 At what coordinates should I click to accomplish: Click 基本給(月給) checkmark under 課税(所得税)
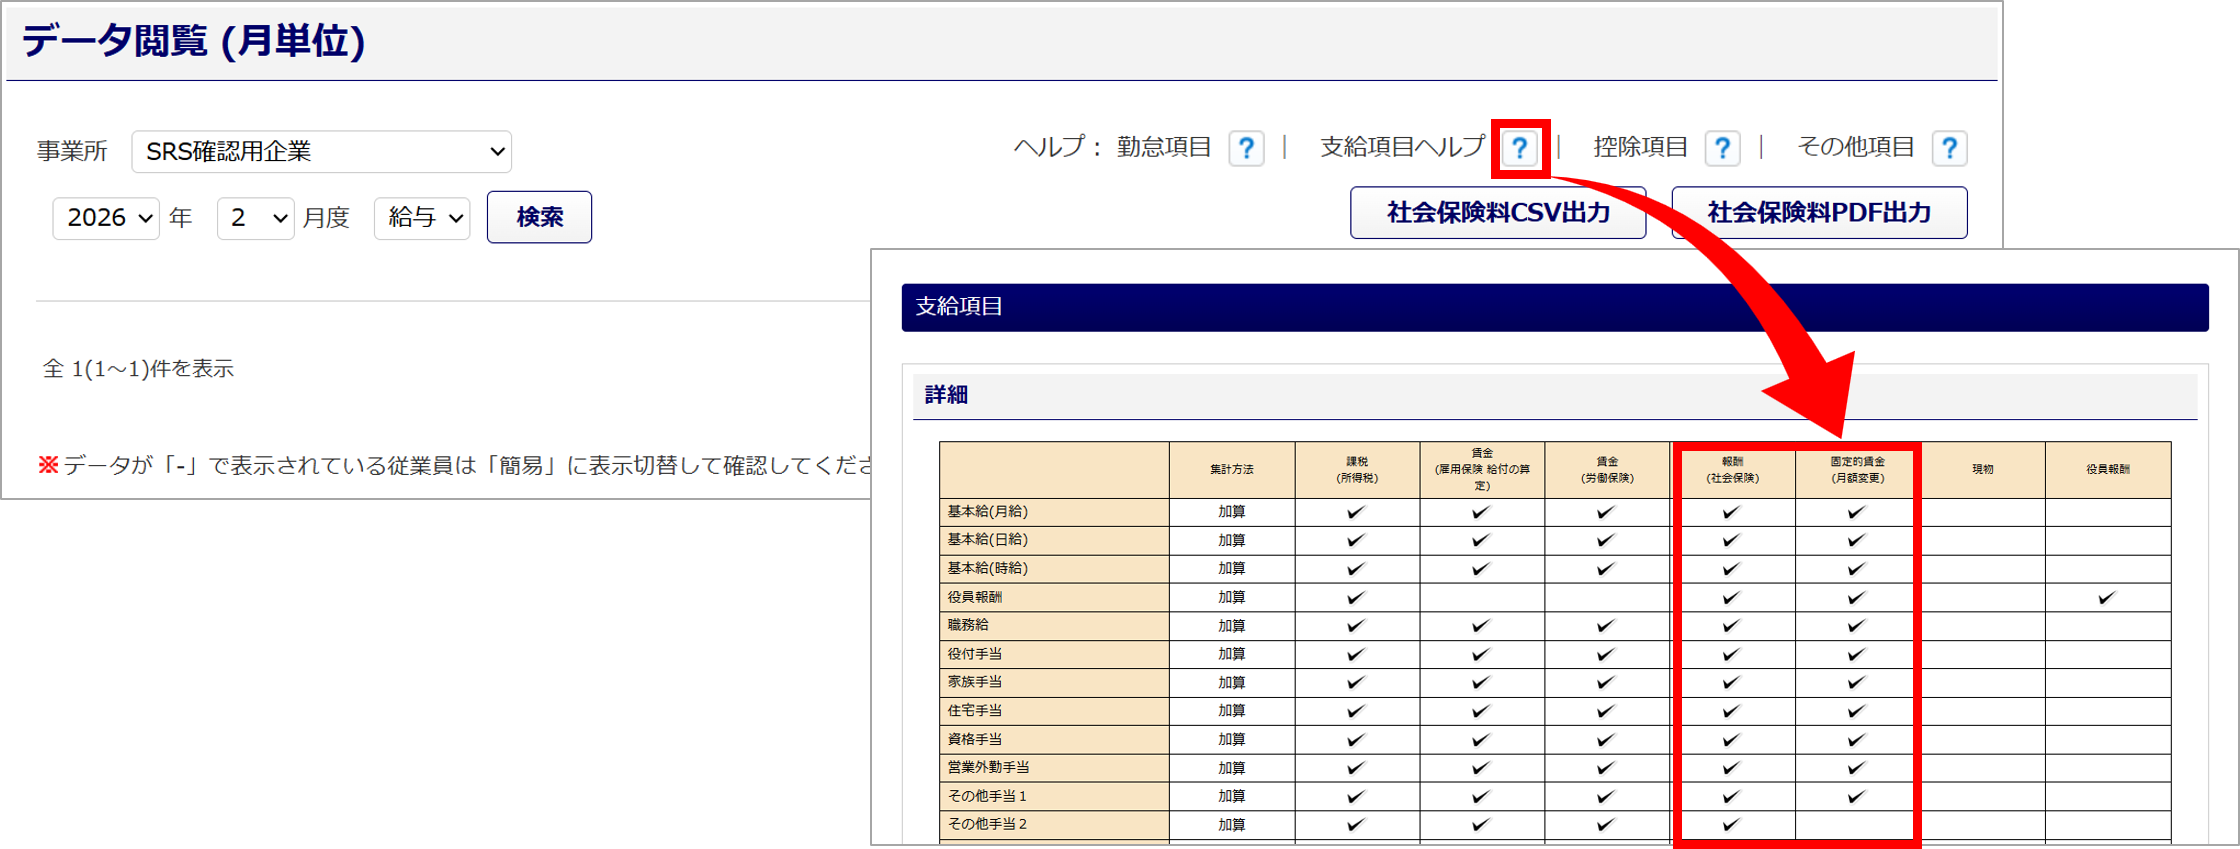[x=1356, y=512]
